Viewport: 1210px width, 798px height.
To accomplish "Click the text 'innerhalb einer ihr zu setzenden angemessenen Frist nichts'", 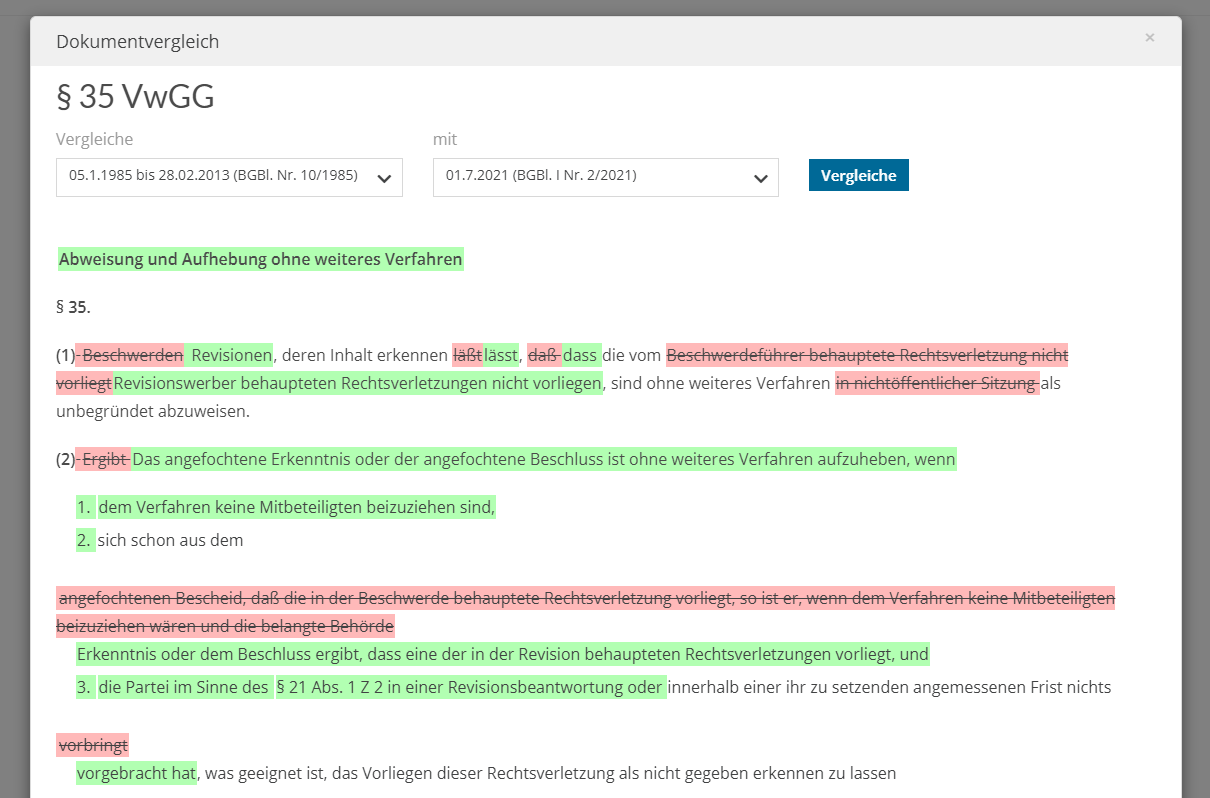I will click(x=890, y=688).
